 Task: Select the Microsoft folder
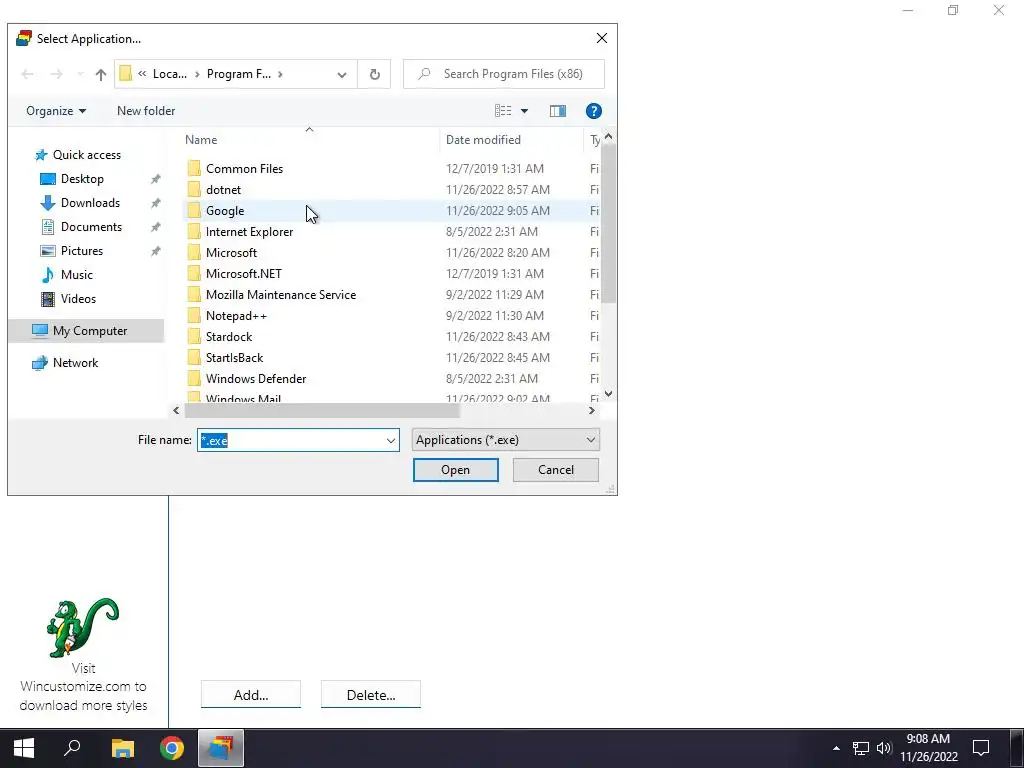pyautogui.click(x=231, y=252)
